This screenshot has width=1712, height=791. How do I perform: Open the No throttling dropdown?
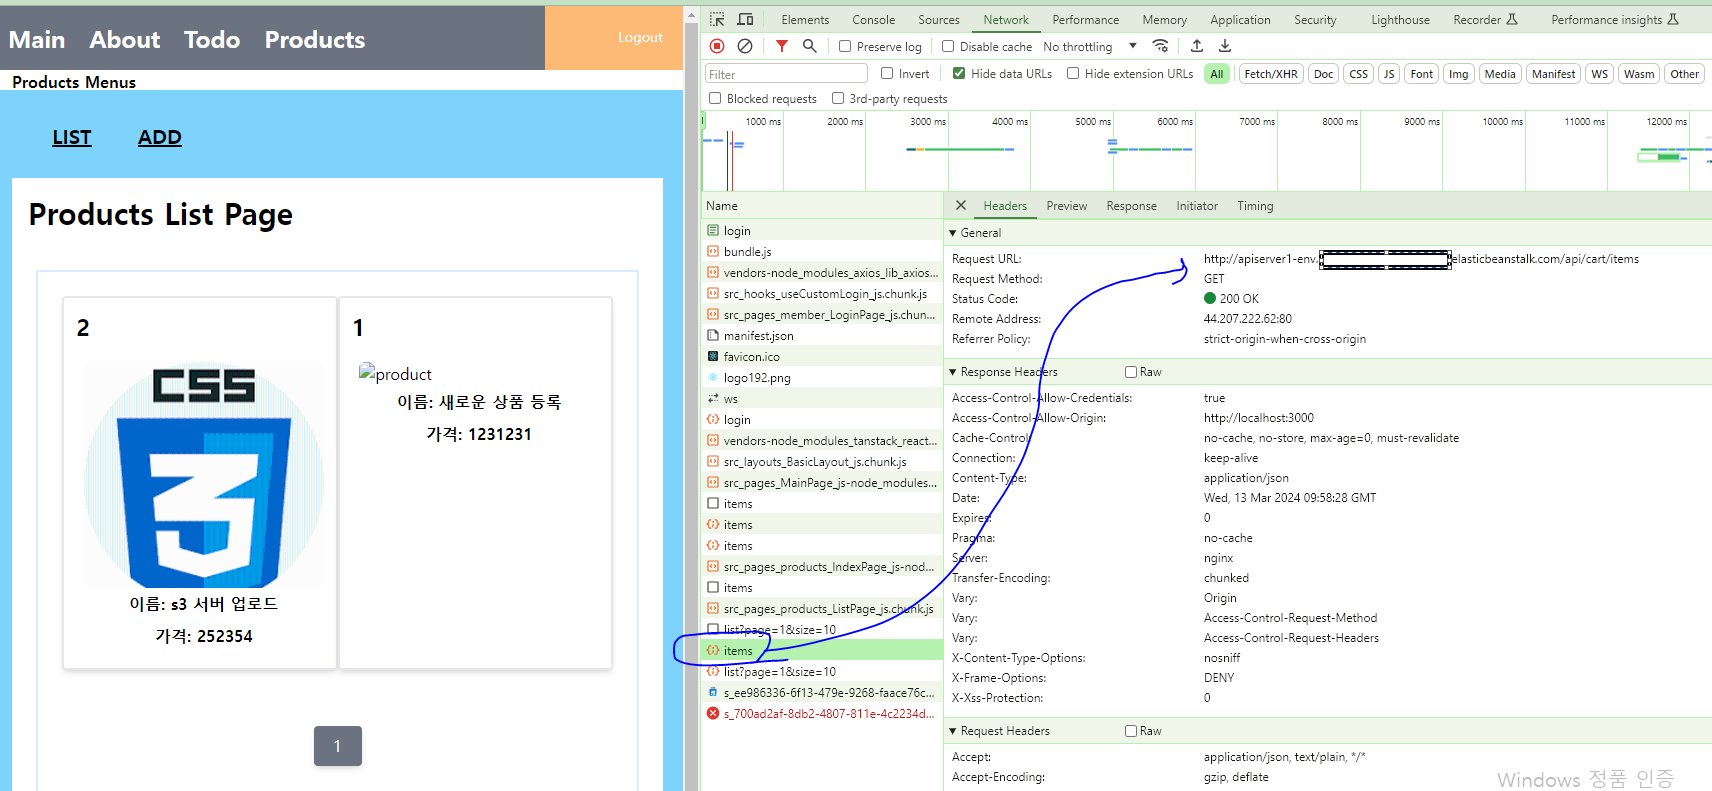pyautogui.click(x=1089, y=46)
